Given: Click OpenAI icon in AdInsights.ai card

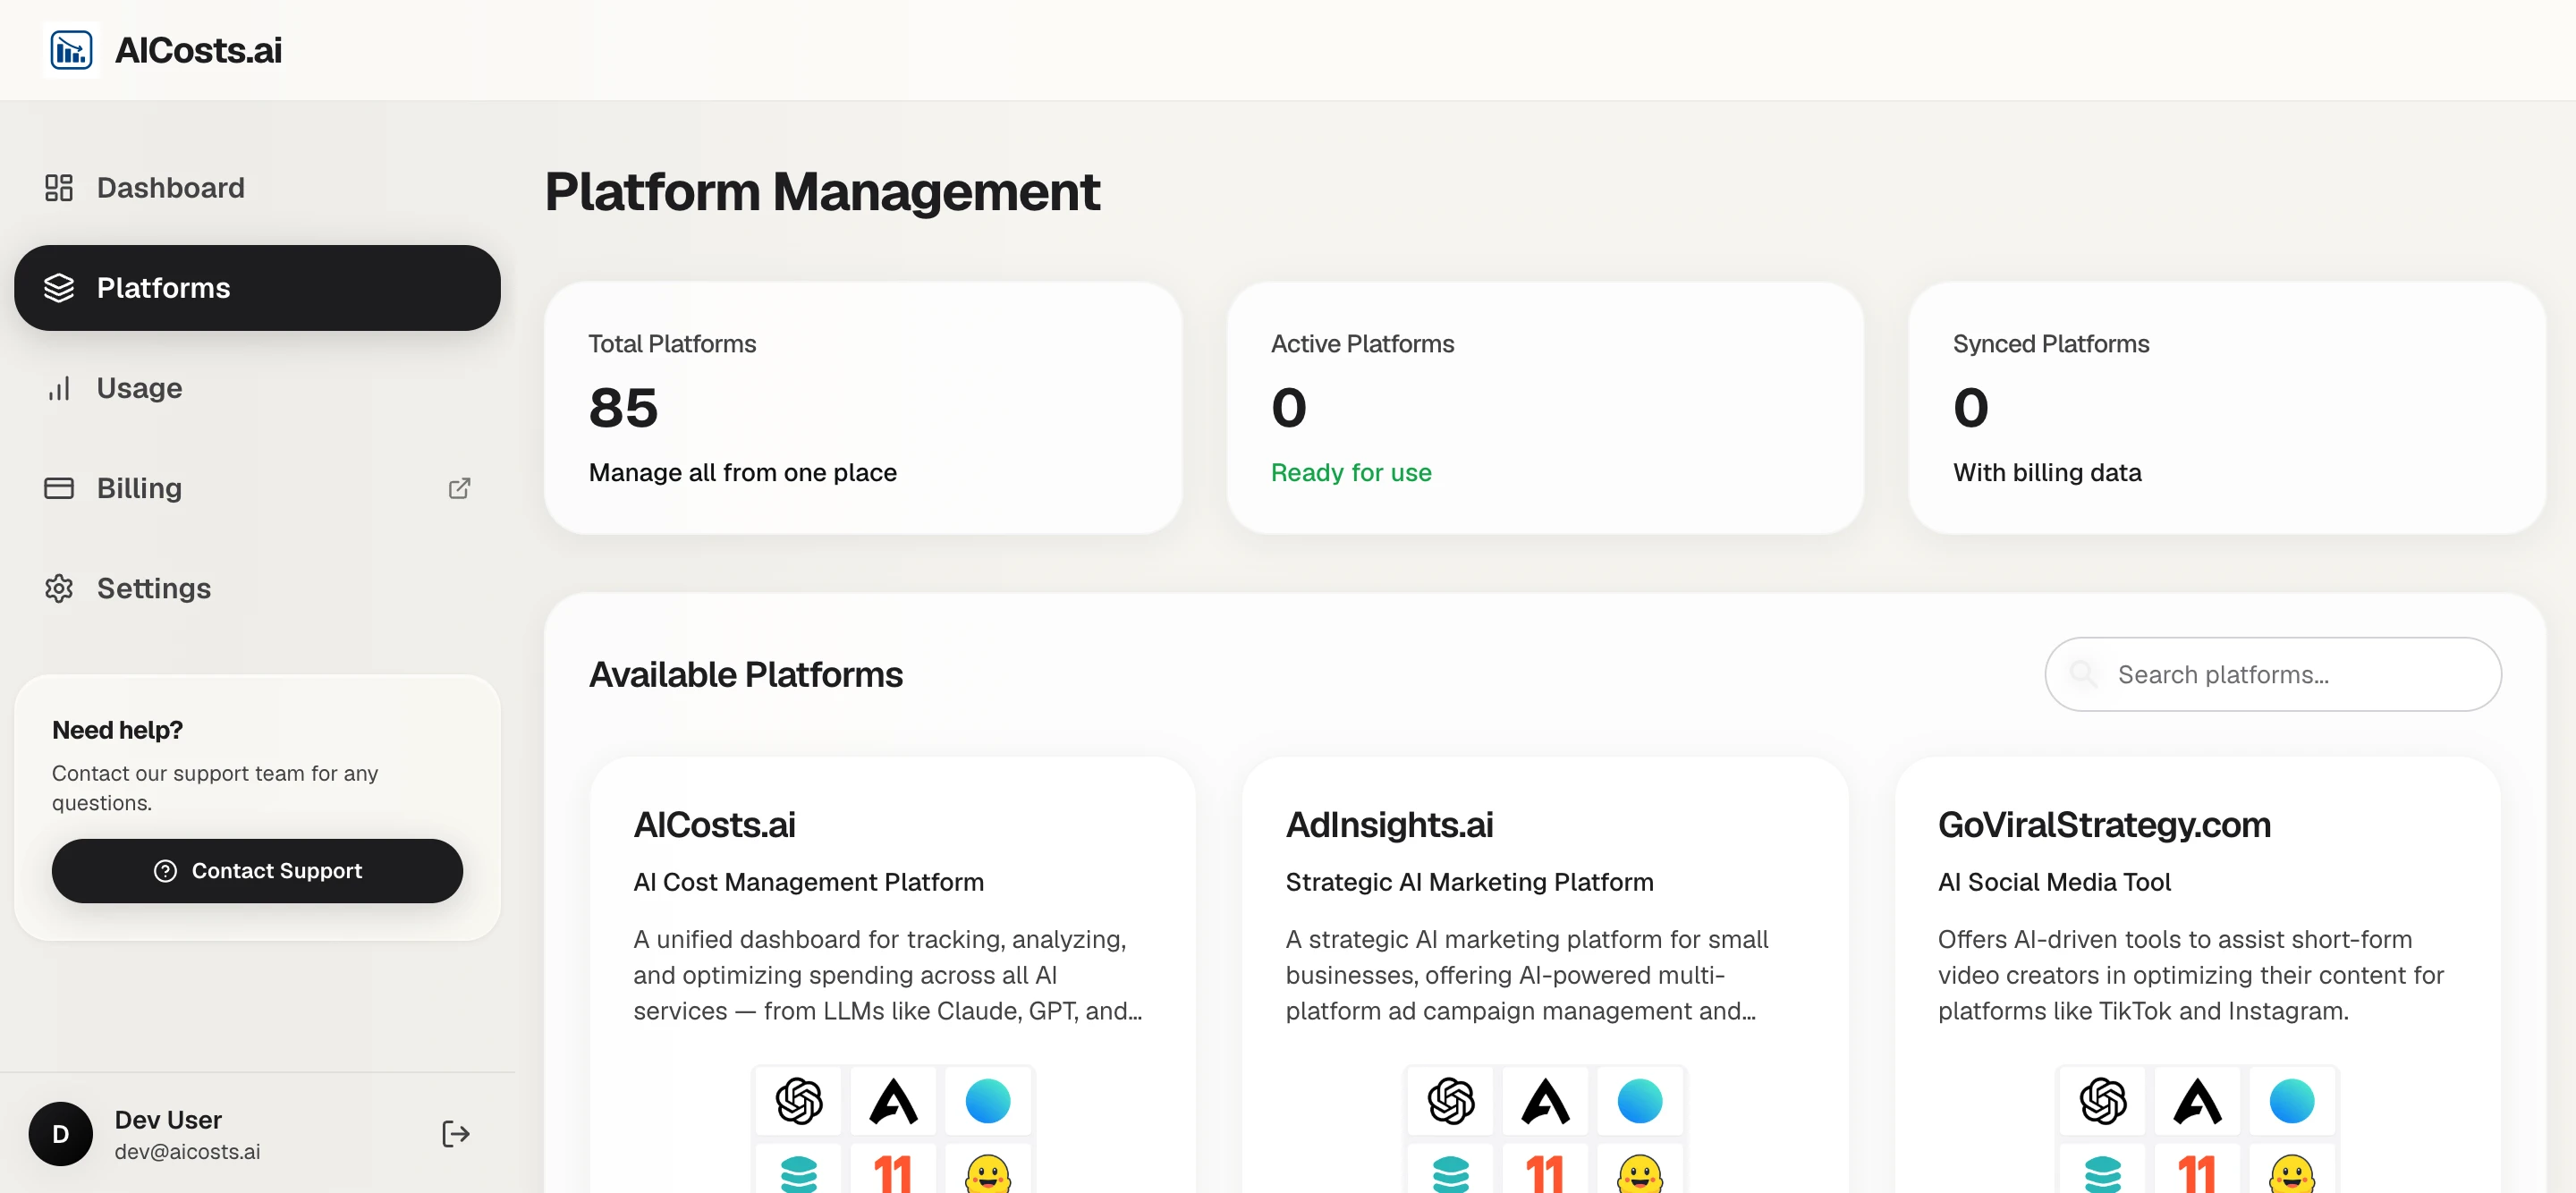Looking at the screenshot, I should coord(1451,1101).
